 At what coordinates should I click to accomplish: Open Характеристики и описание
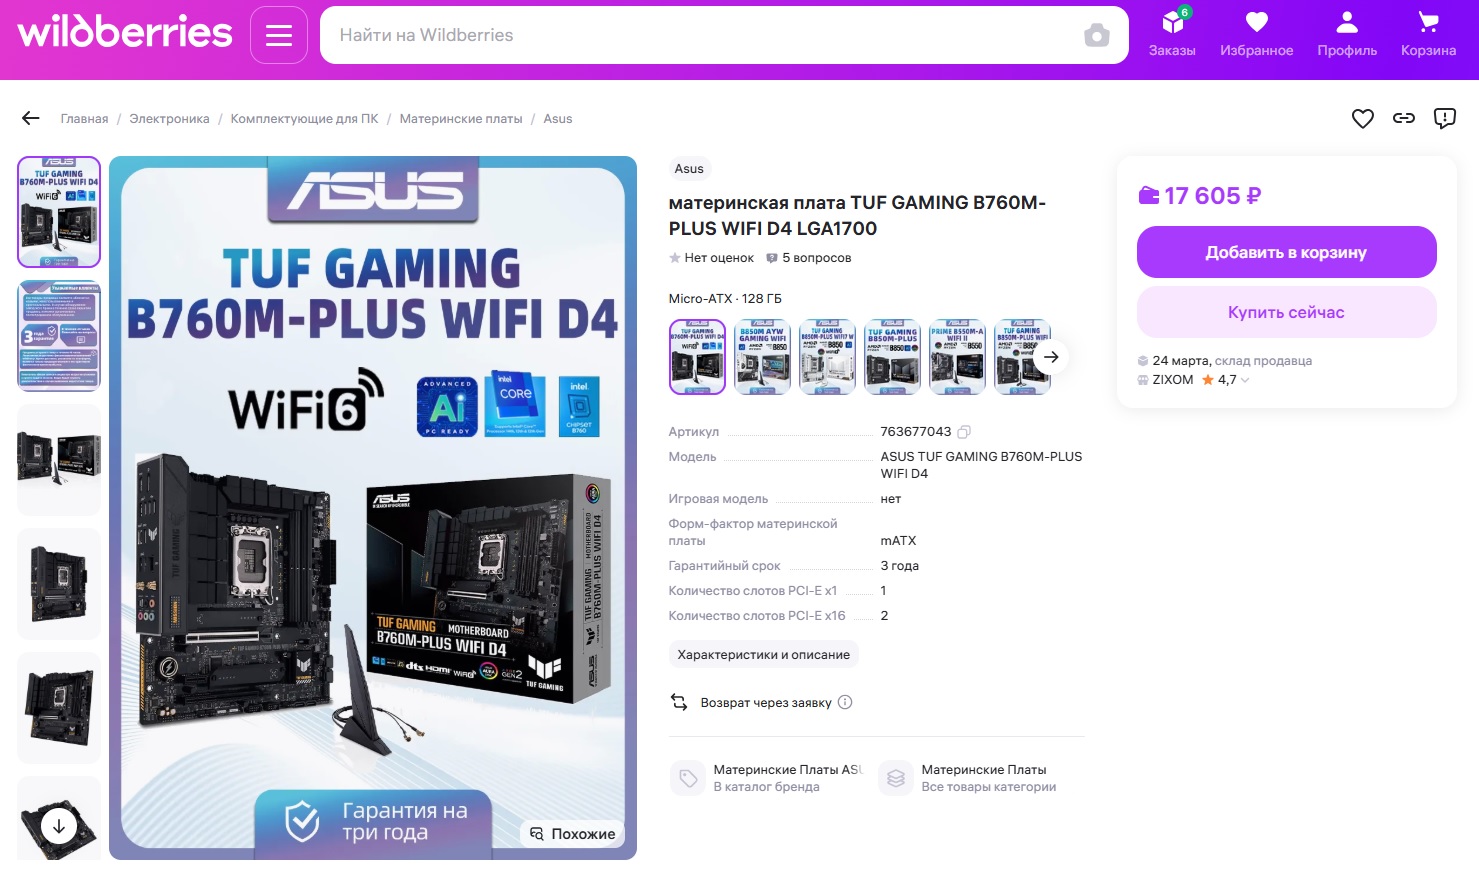click(763, 655)
